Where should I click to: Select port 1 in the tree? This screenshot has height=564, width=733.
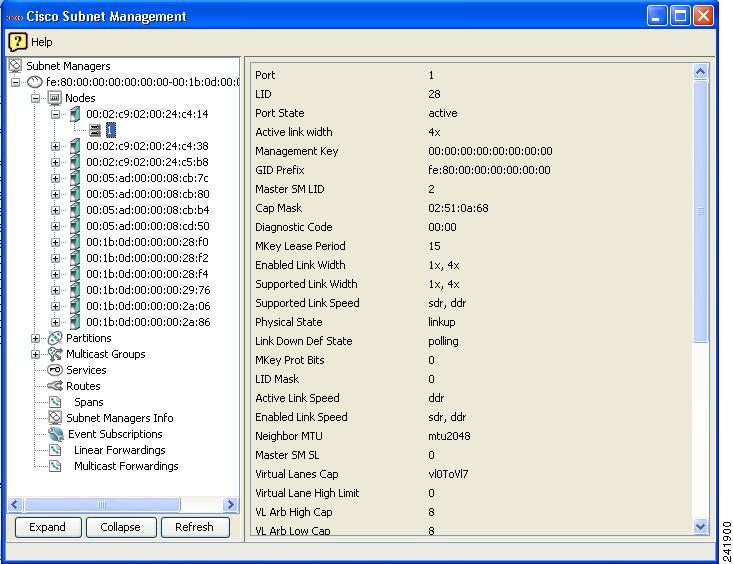[x=111, y=130]
